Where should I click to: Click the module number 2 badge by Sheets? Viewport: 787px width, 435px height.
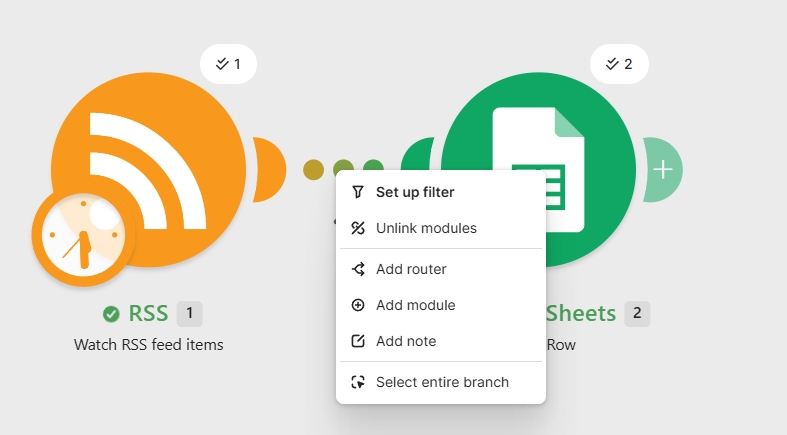(x=637, y=314)
